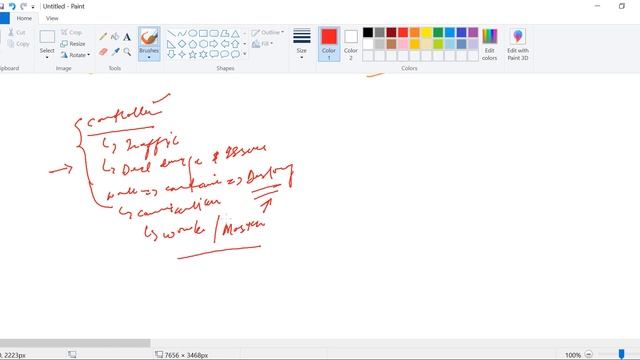
Task: Choose the Cloud callout shape
Action: click(235, 54)
